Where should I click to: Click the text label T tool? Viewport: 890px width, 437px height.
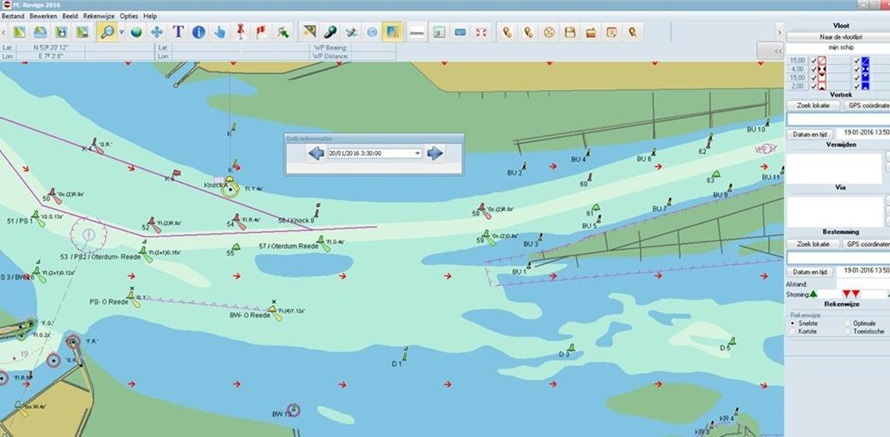pos(178,32)
